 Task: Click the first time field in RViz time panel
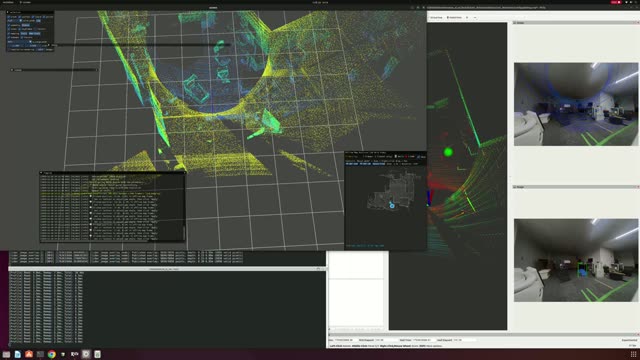click(x=345, y=340)
